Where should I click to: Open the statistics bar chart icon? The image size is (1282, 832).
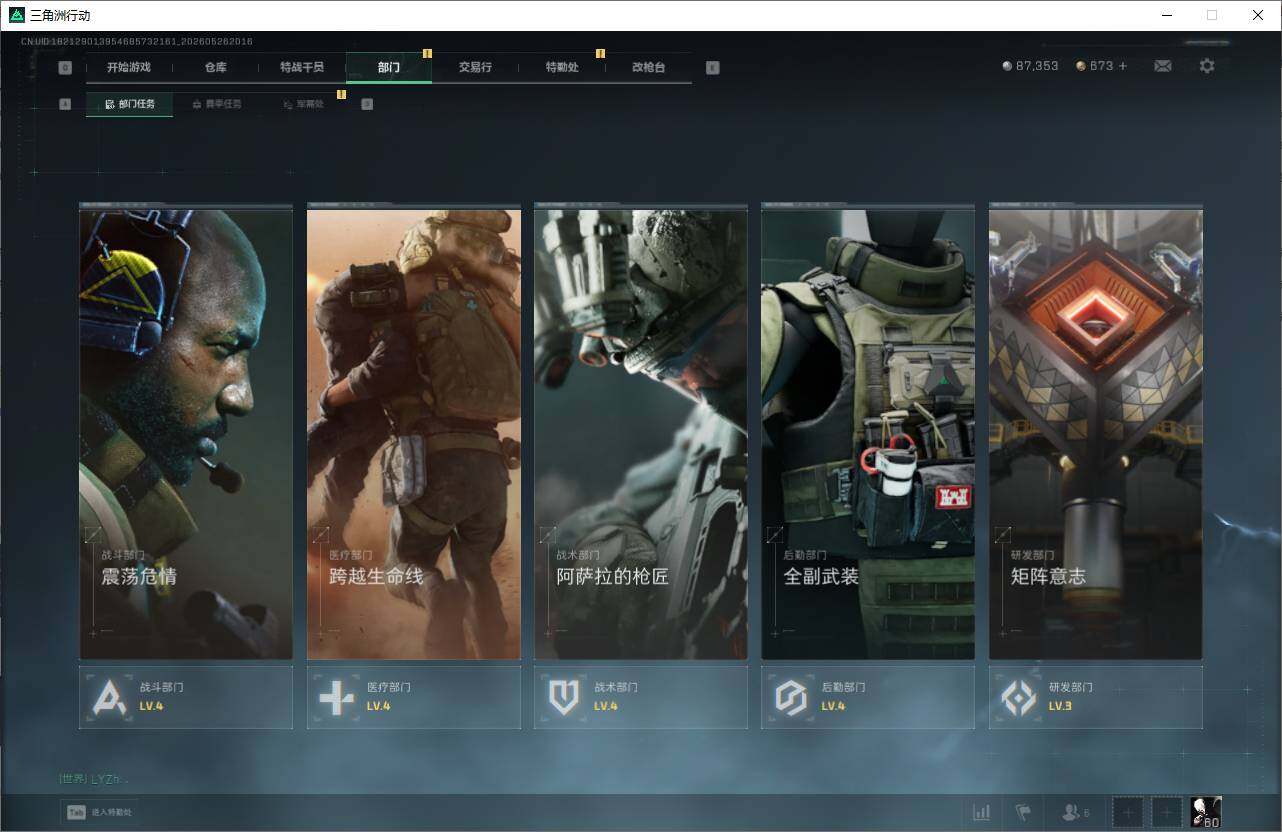(x=982, y=812)
